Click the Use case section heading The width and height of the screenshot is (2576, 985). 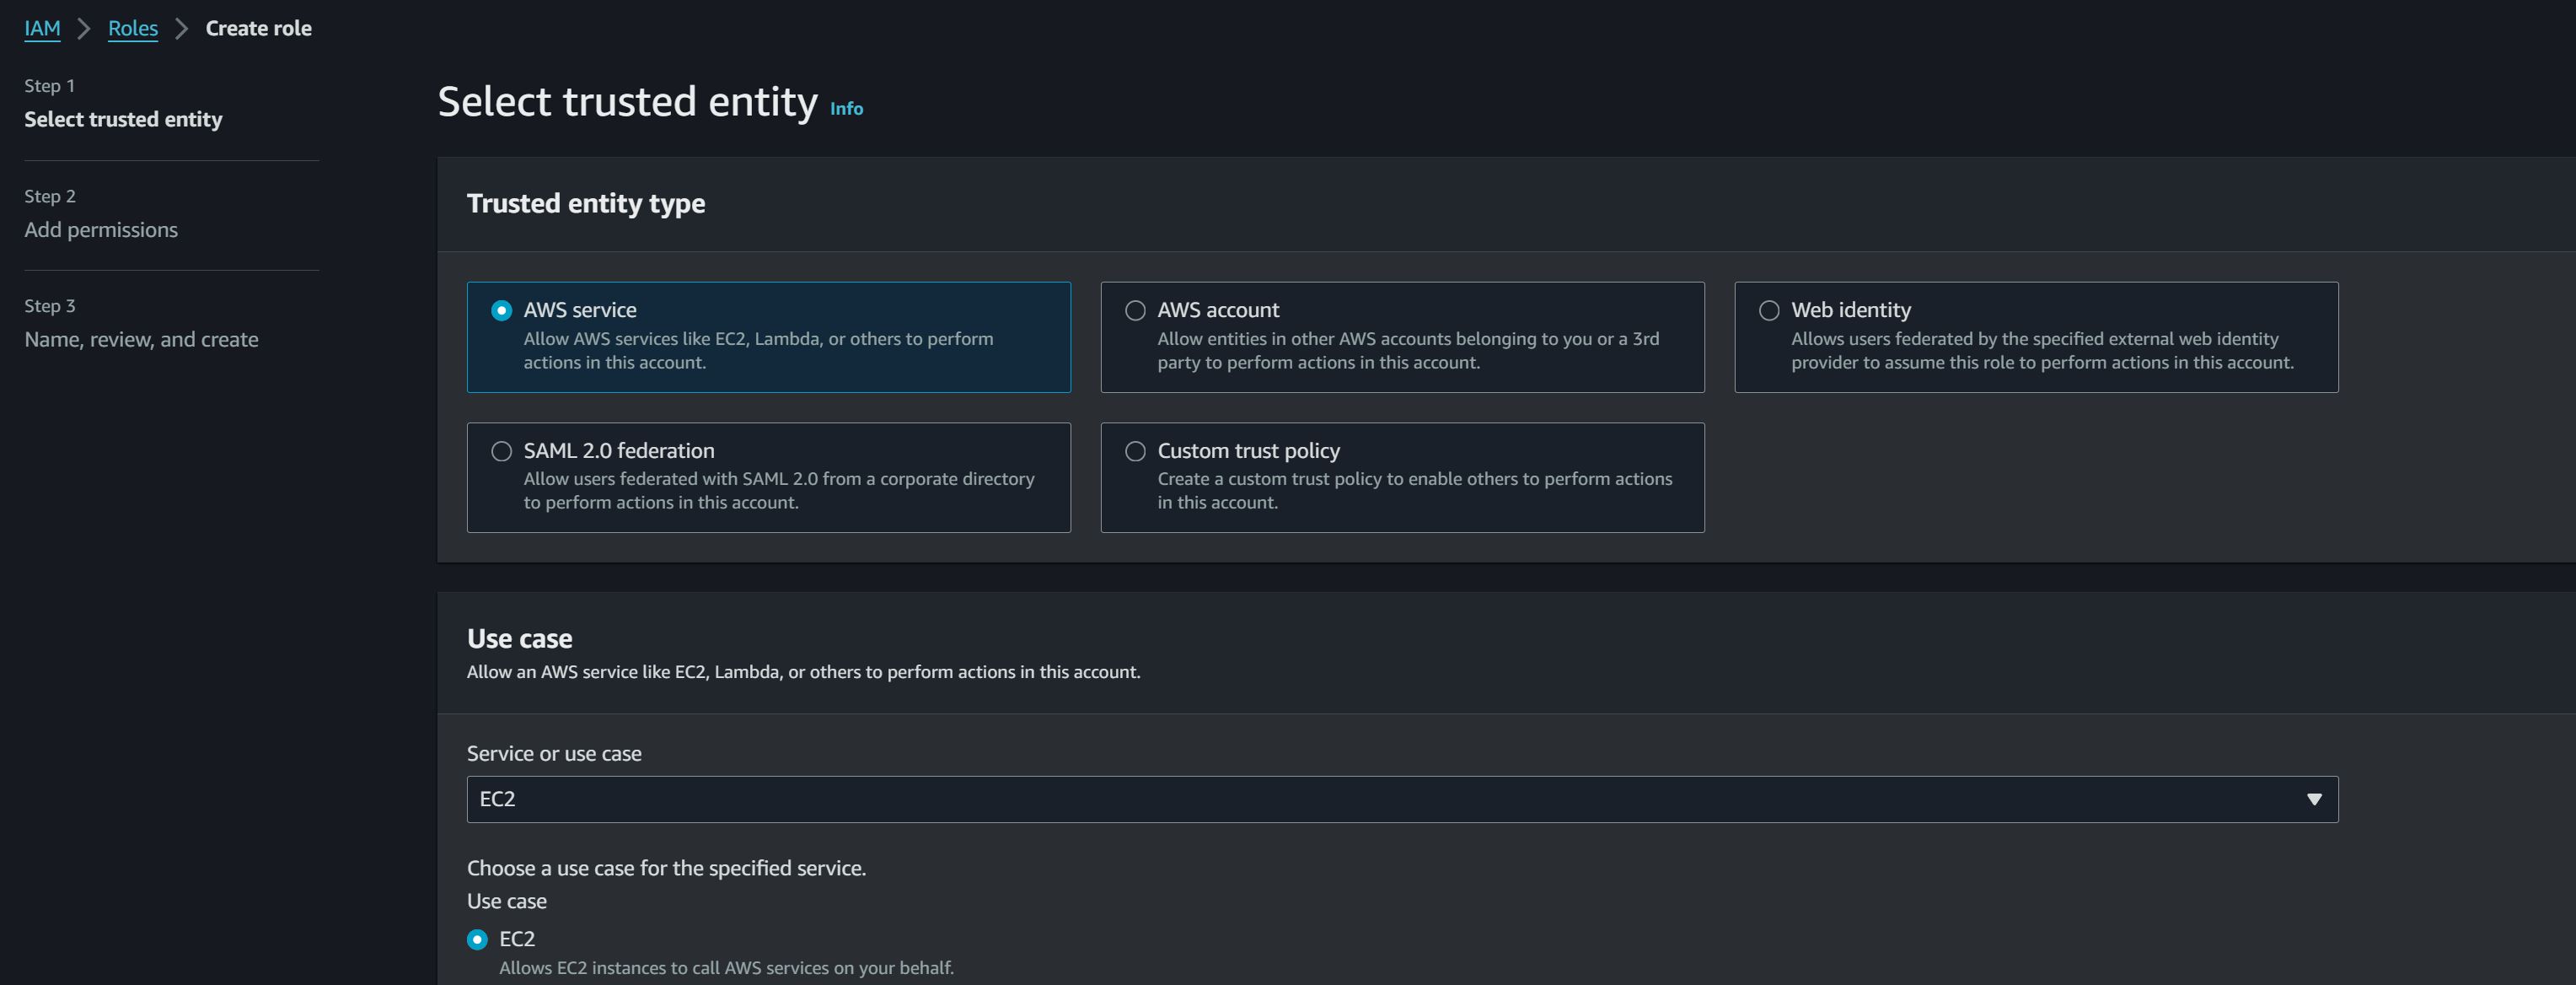pos(520,639)
